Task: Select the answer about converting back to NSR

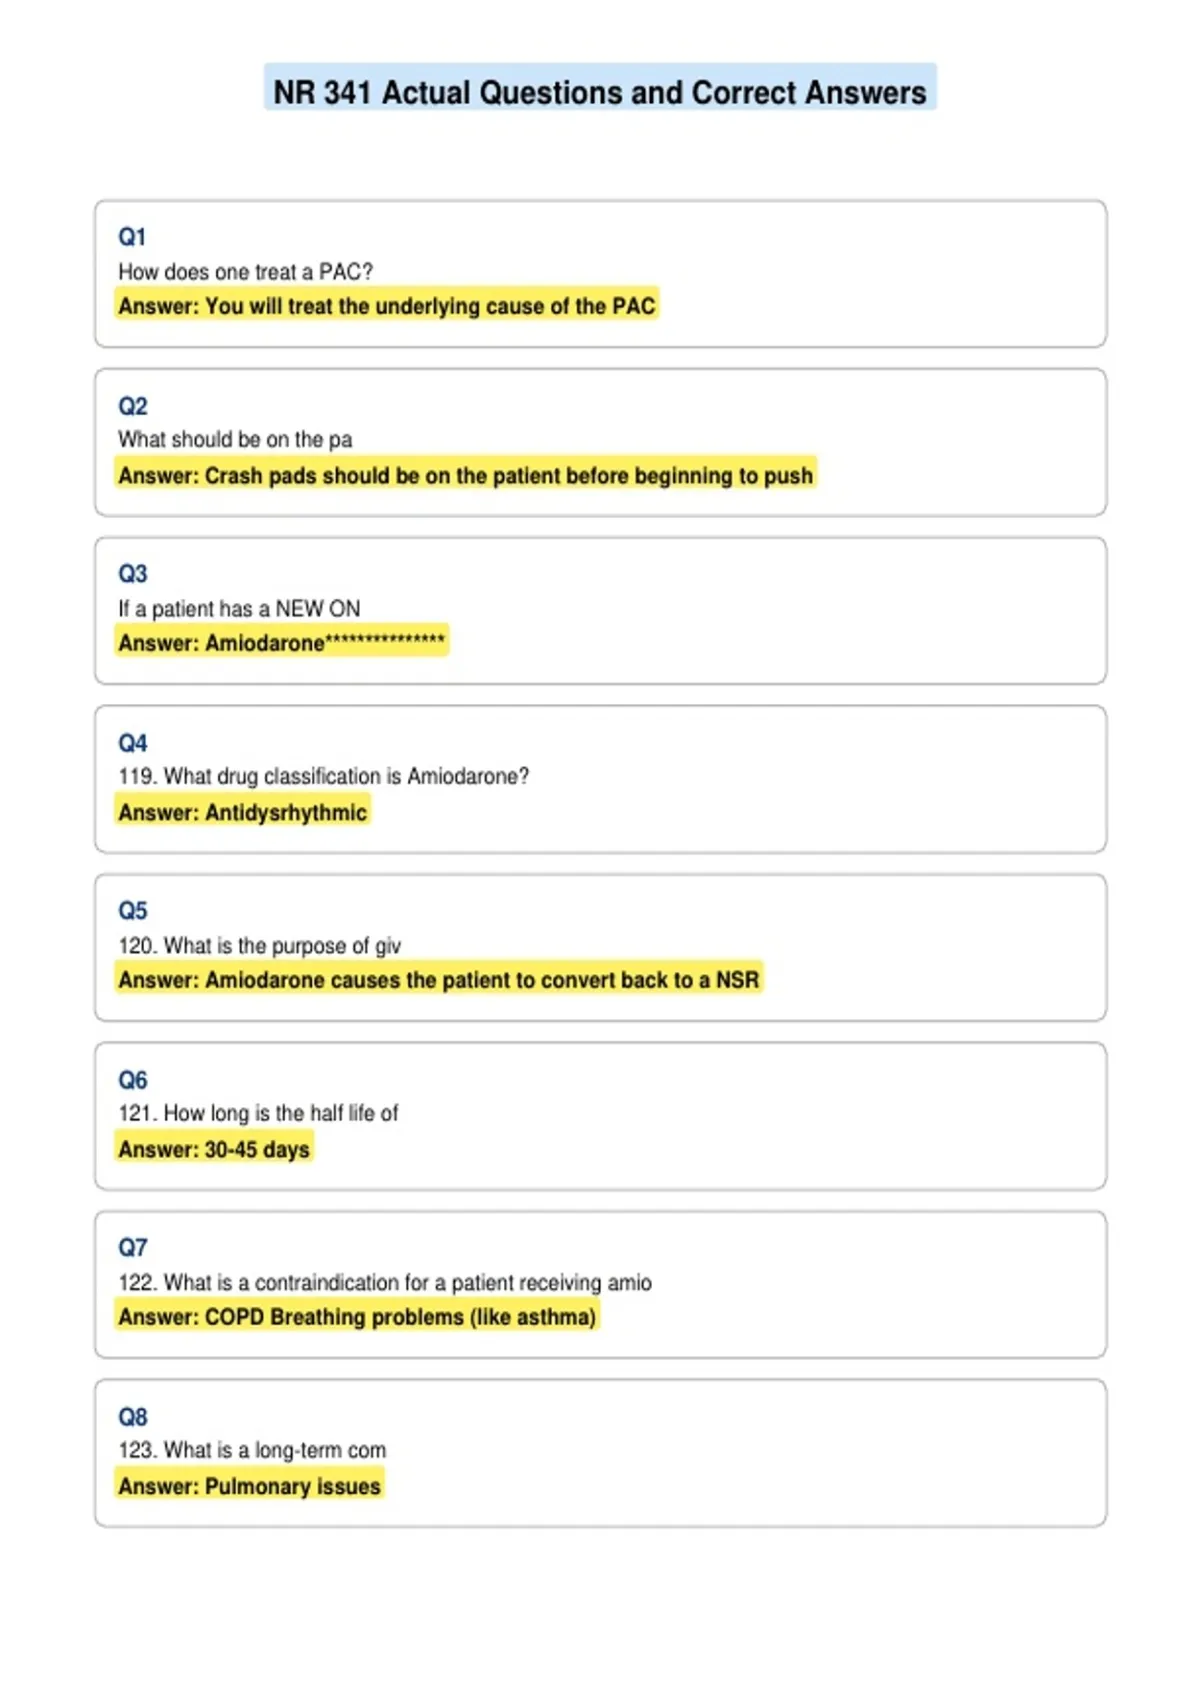Action: (439, 980)
